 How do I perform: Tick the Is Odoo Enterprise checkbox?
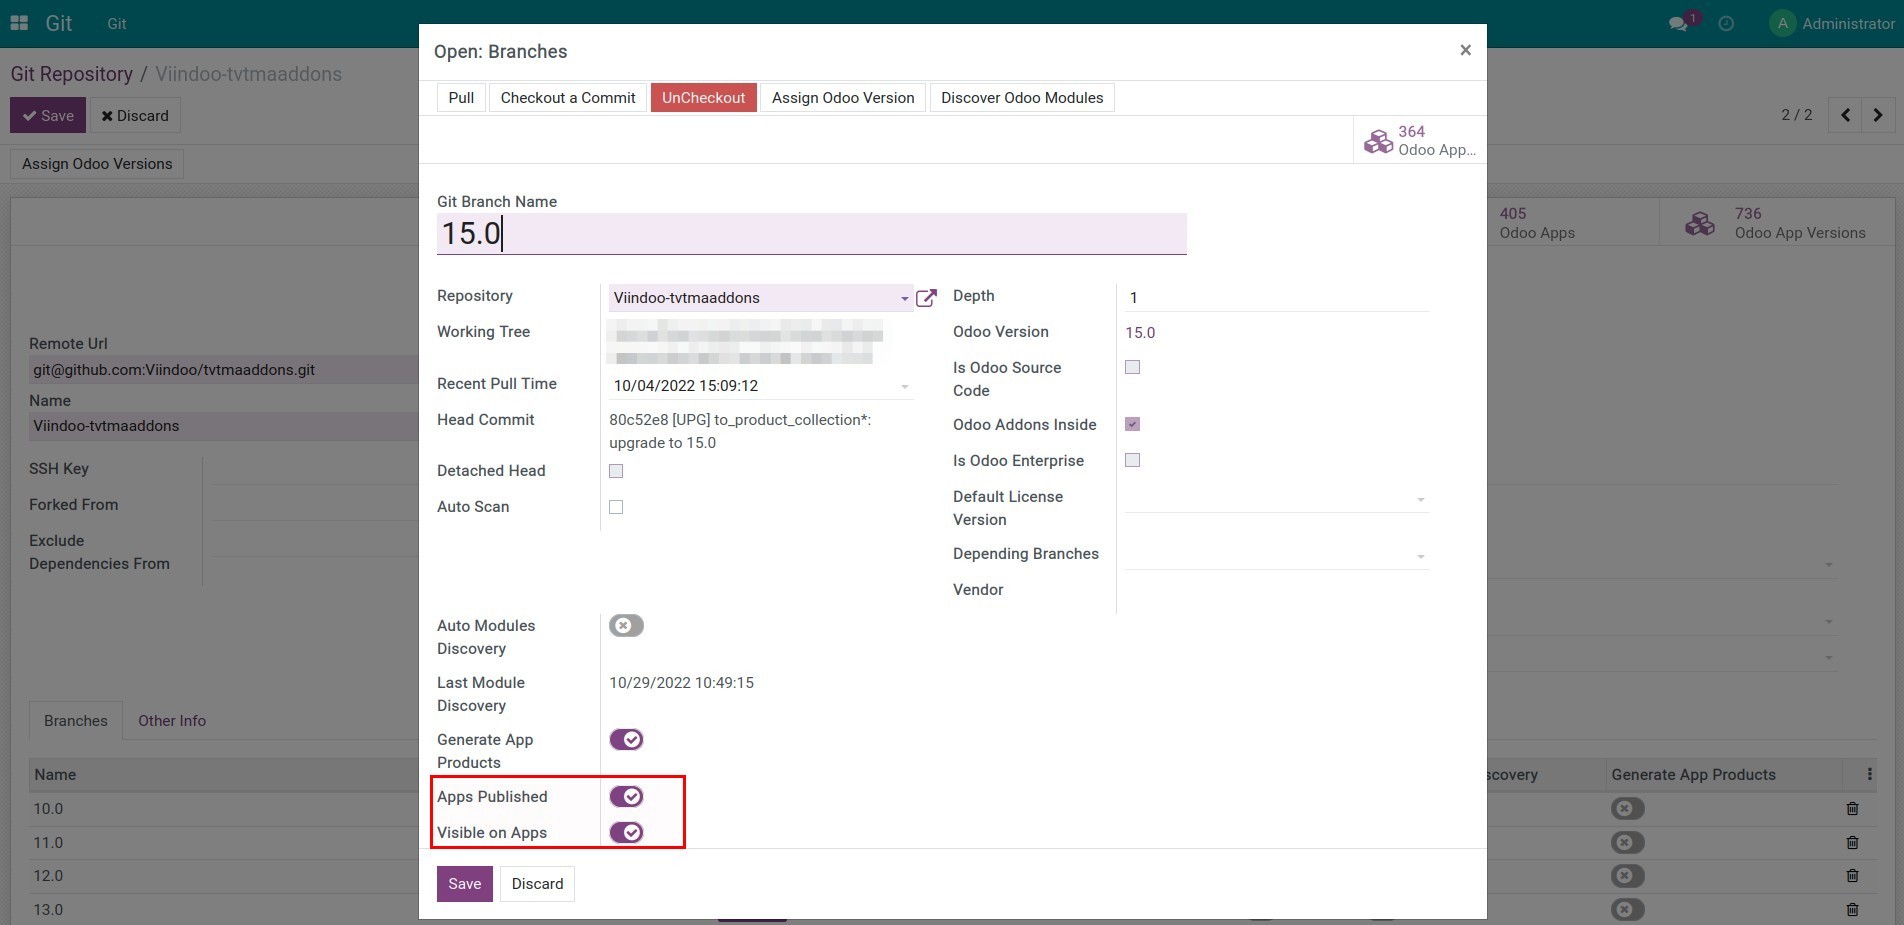1132,460
